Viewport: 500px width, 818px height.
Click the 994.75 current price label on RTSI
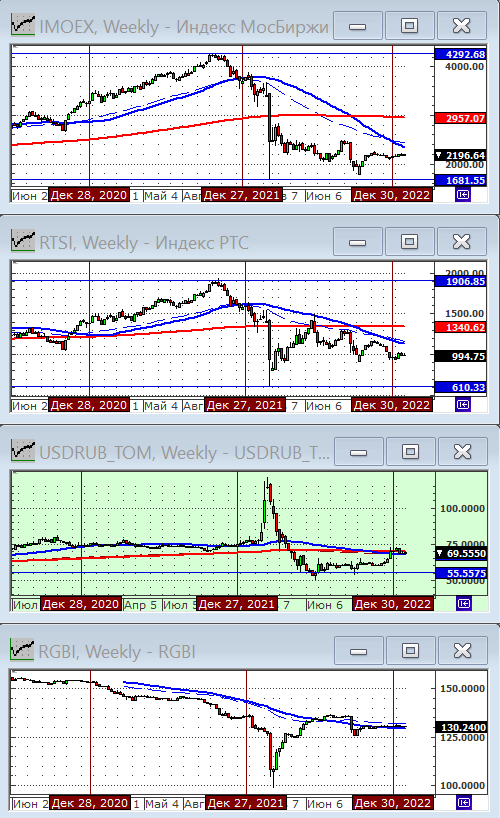(460, 356)
